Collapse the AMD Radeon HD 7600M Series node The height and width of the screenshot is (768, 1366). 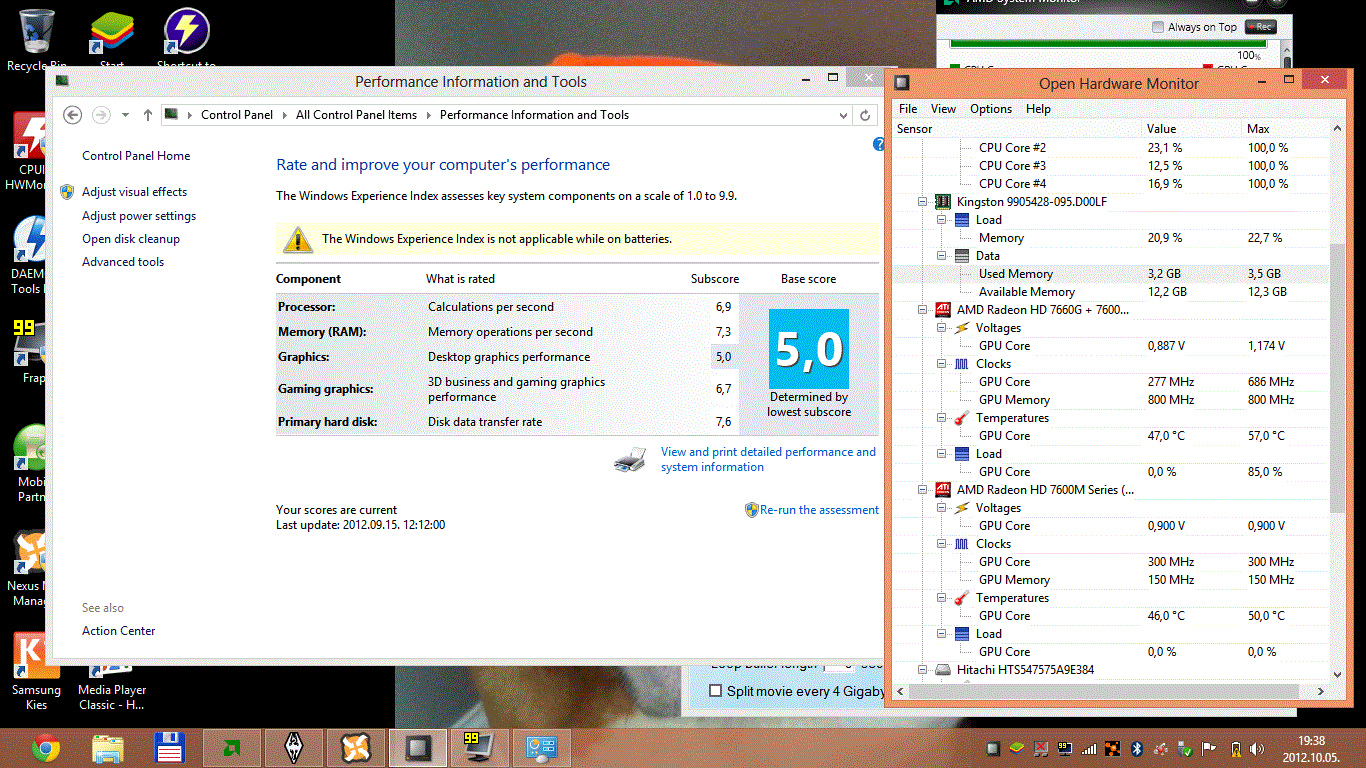tap(923, 490)
